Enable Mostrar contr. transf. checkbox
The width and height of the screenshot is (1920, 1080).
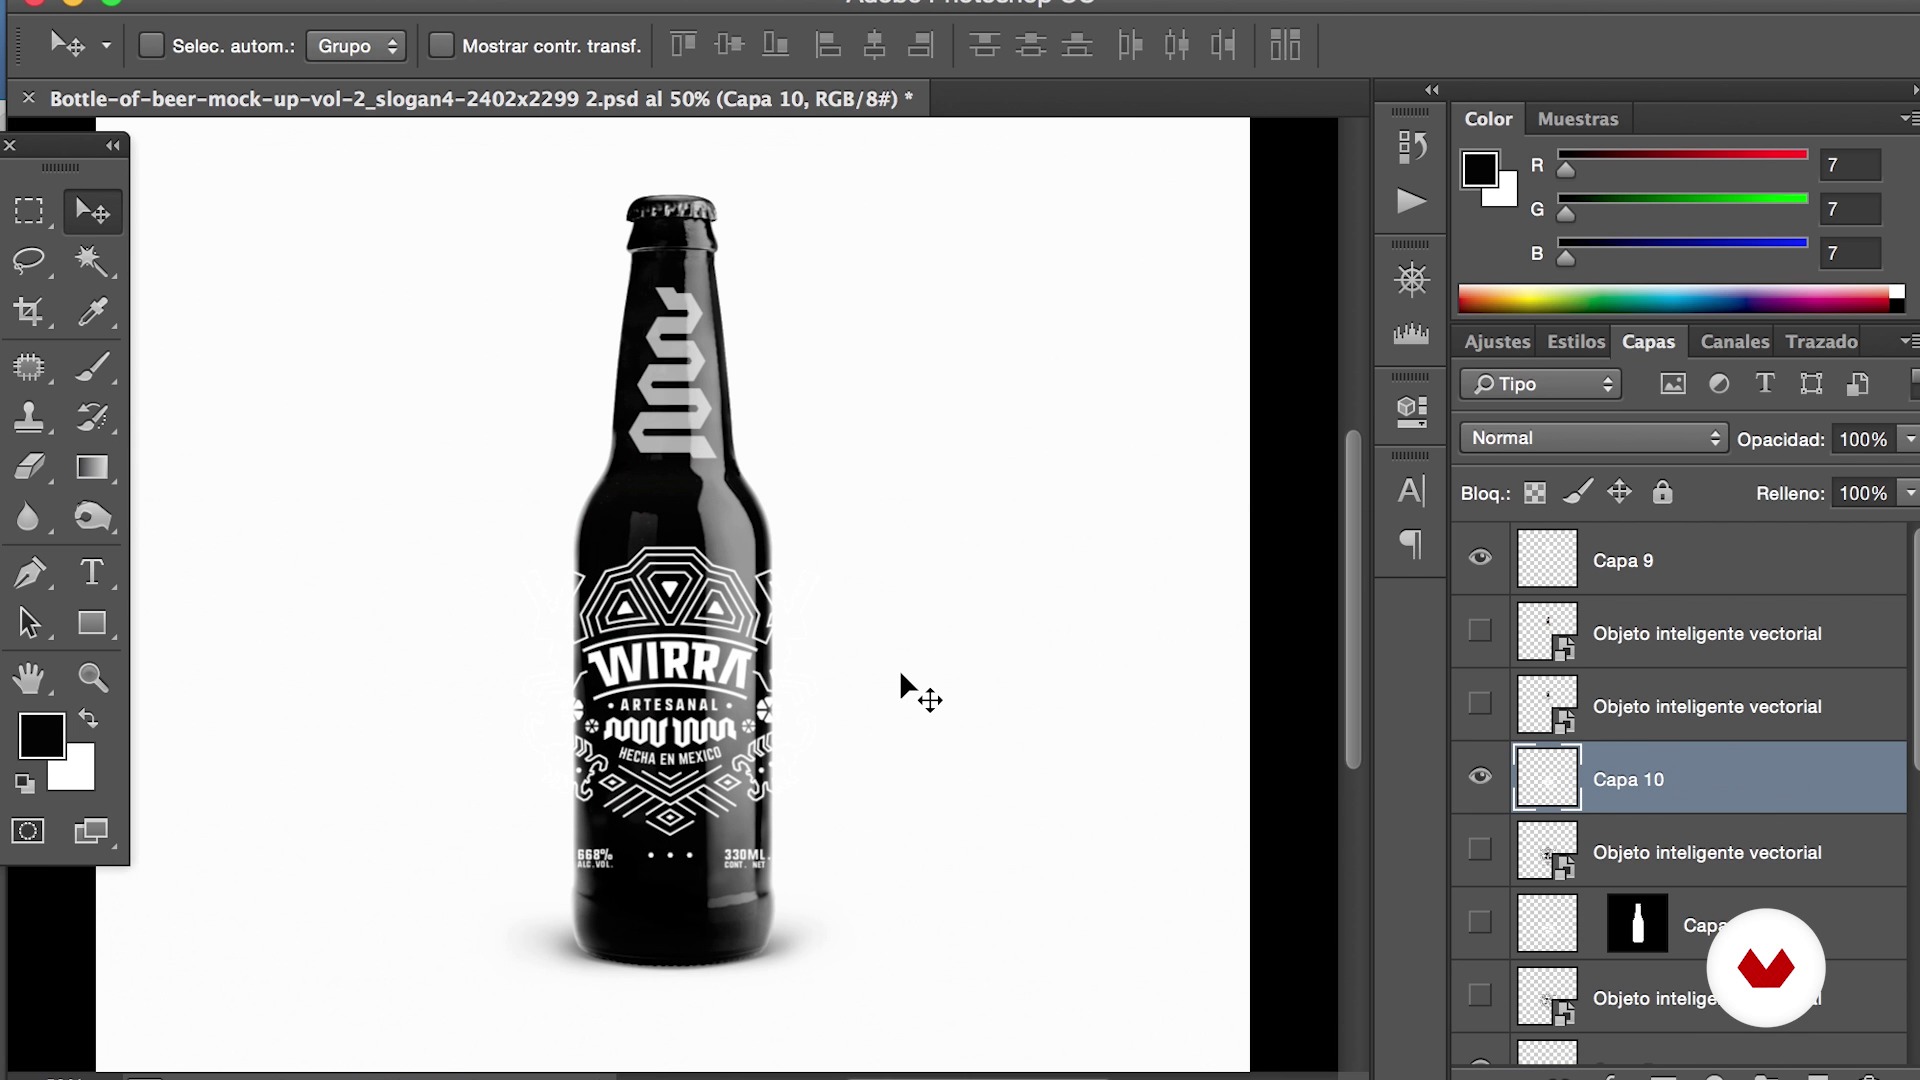tap(441, 45)
